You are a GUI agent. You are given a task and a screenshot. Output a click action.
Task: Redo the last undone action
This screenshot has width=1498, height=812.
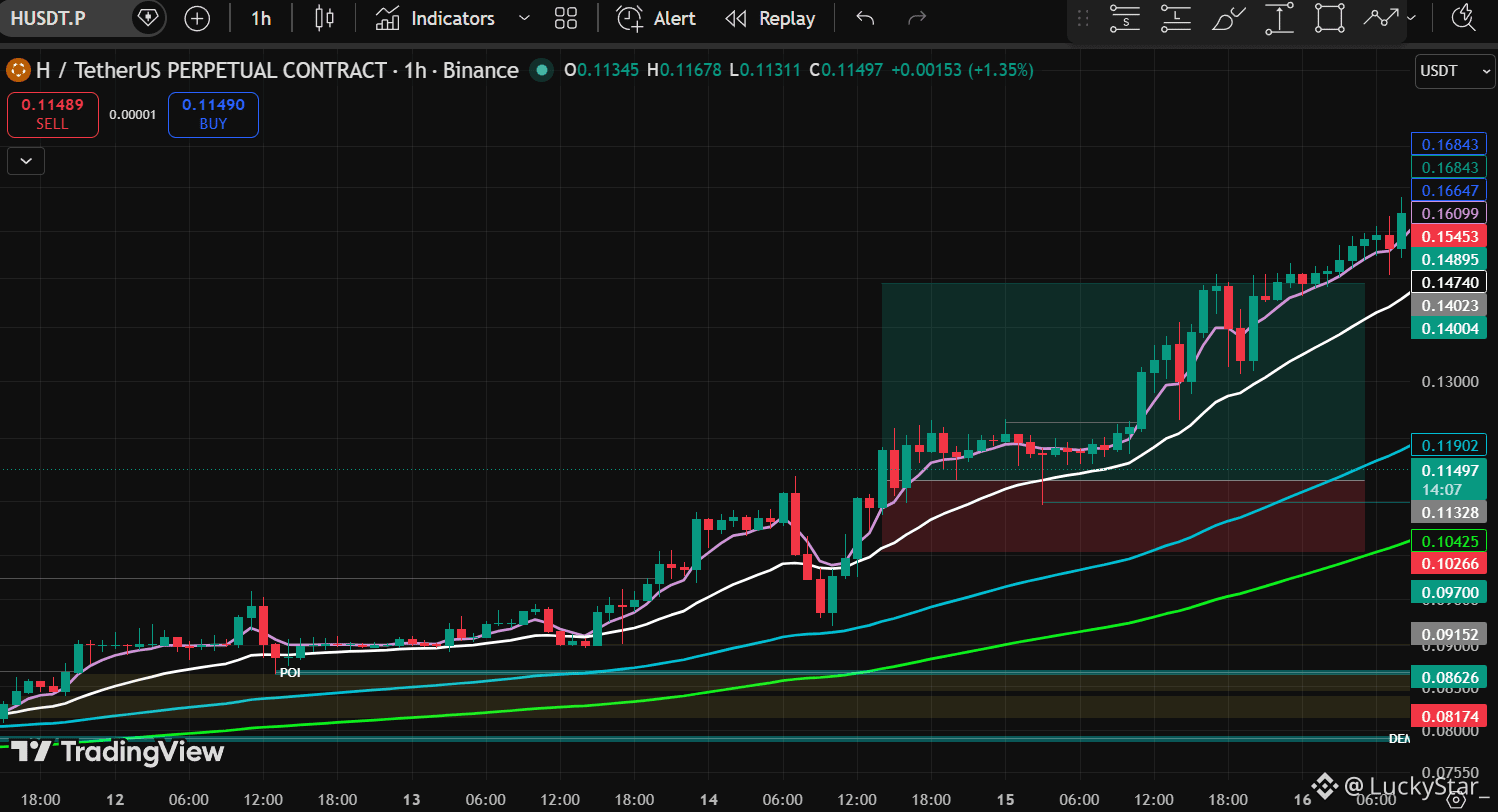tap(915, 18)
